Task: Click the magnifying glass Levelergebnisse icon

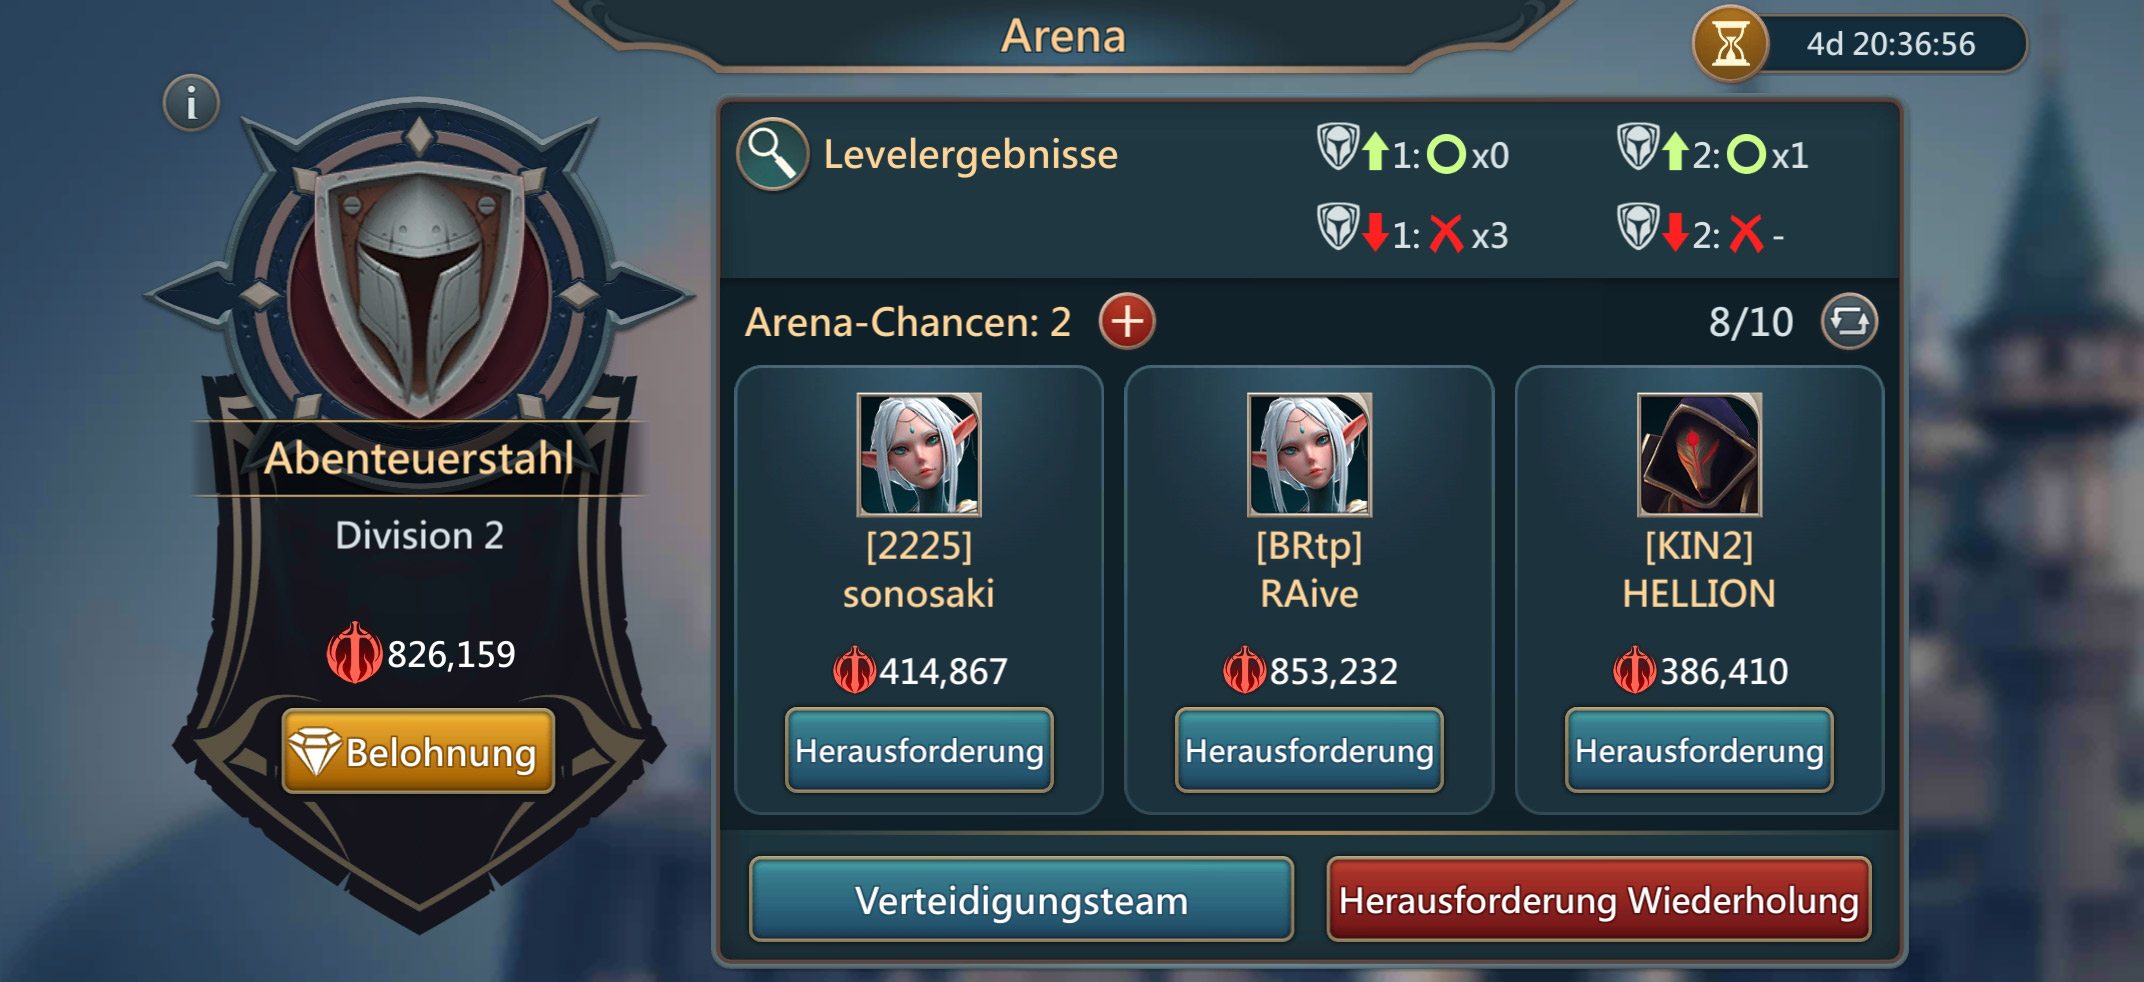Action: pos(772,154)
